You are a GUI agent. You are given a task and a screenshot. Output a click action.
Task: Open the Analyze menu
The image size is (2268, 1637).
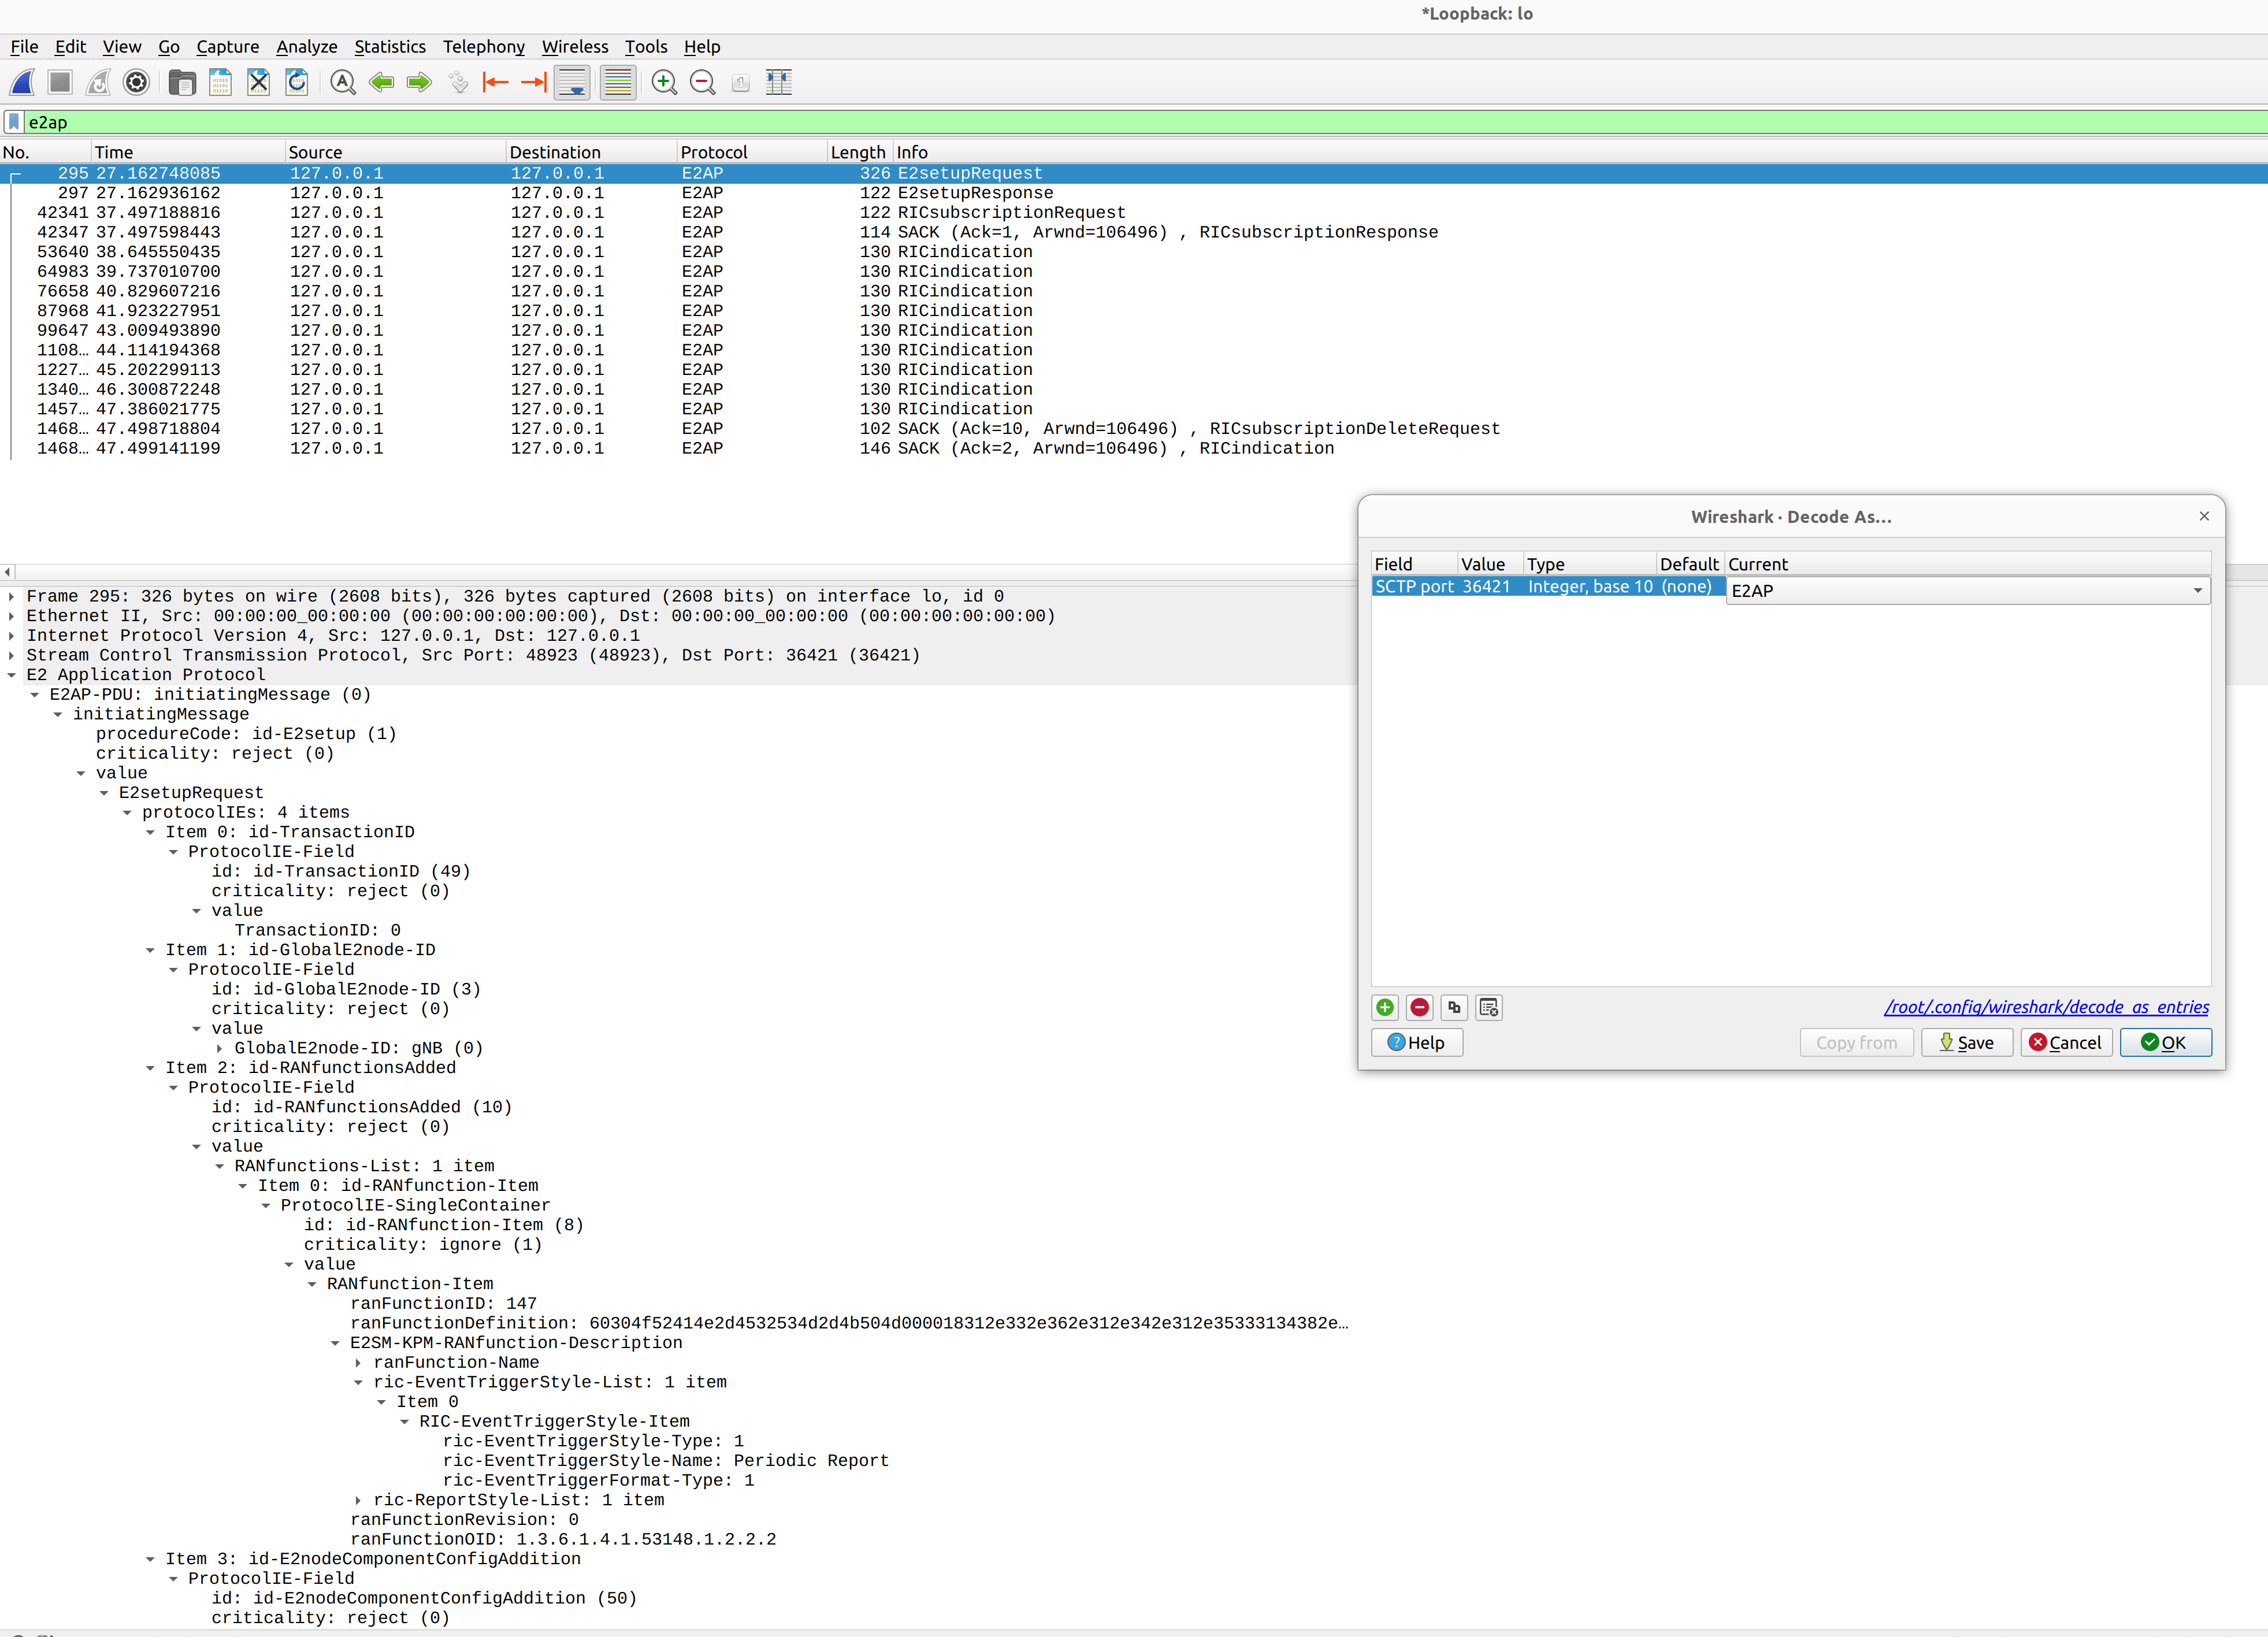click(306, 47)
